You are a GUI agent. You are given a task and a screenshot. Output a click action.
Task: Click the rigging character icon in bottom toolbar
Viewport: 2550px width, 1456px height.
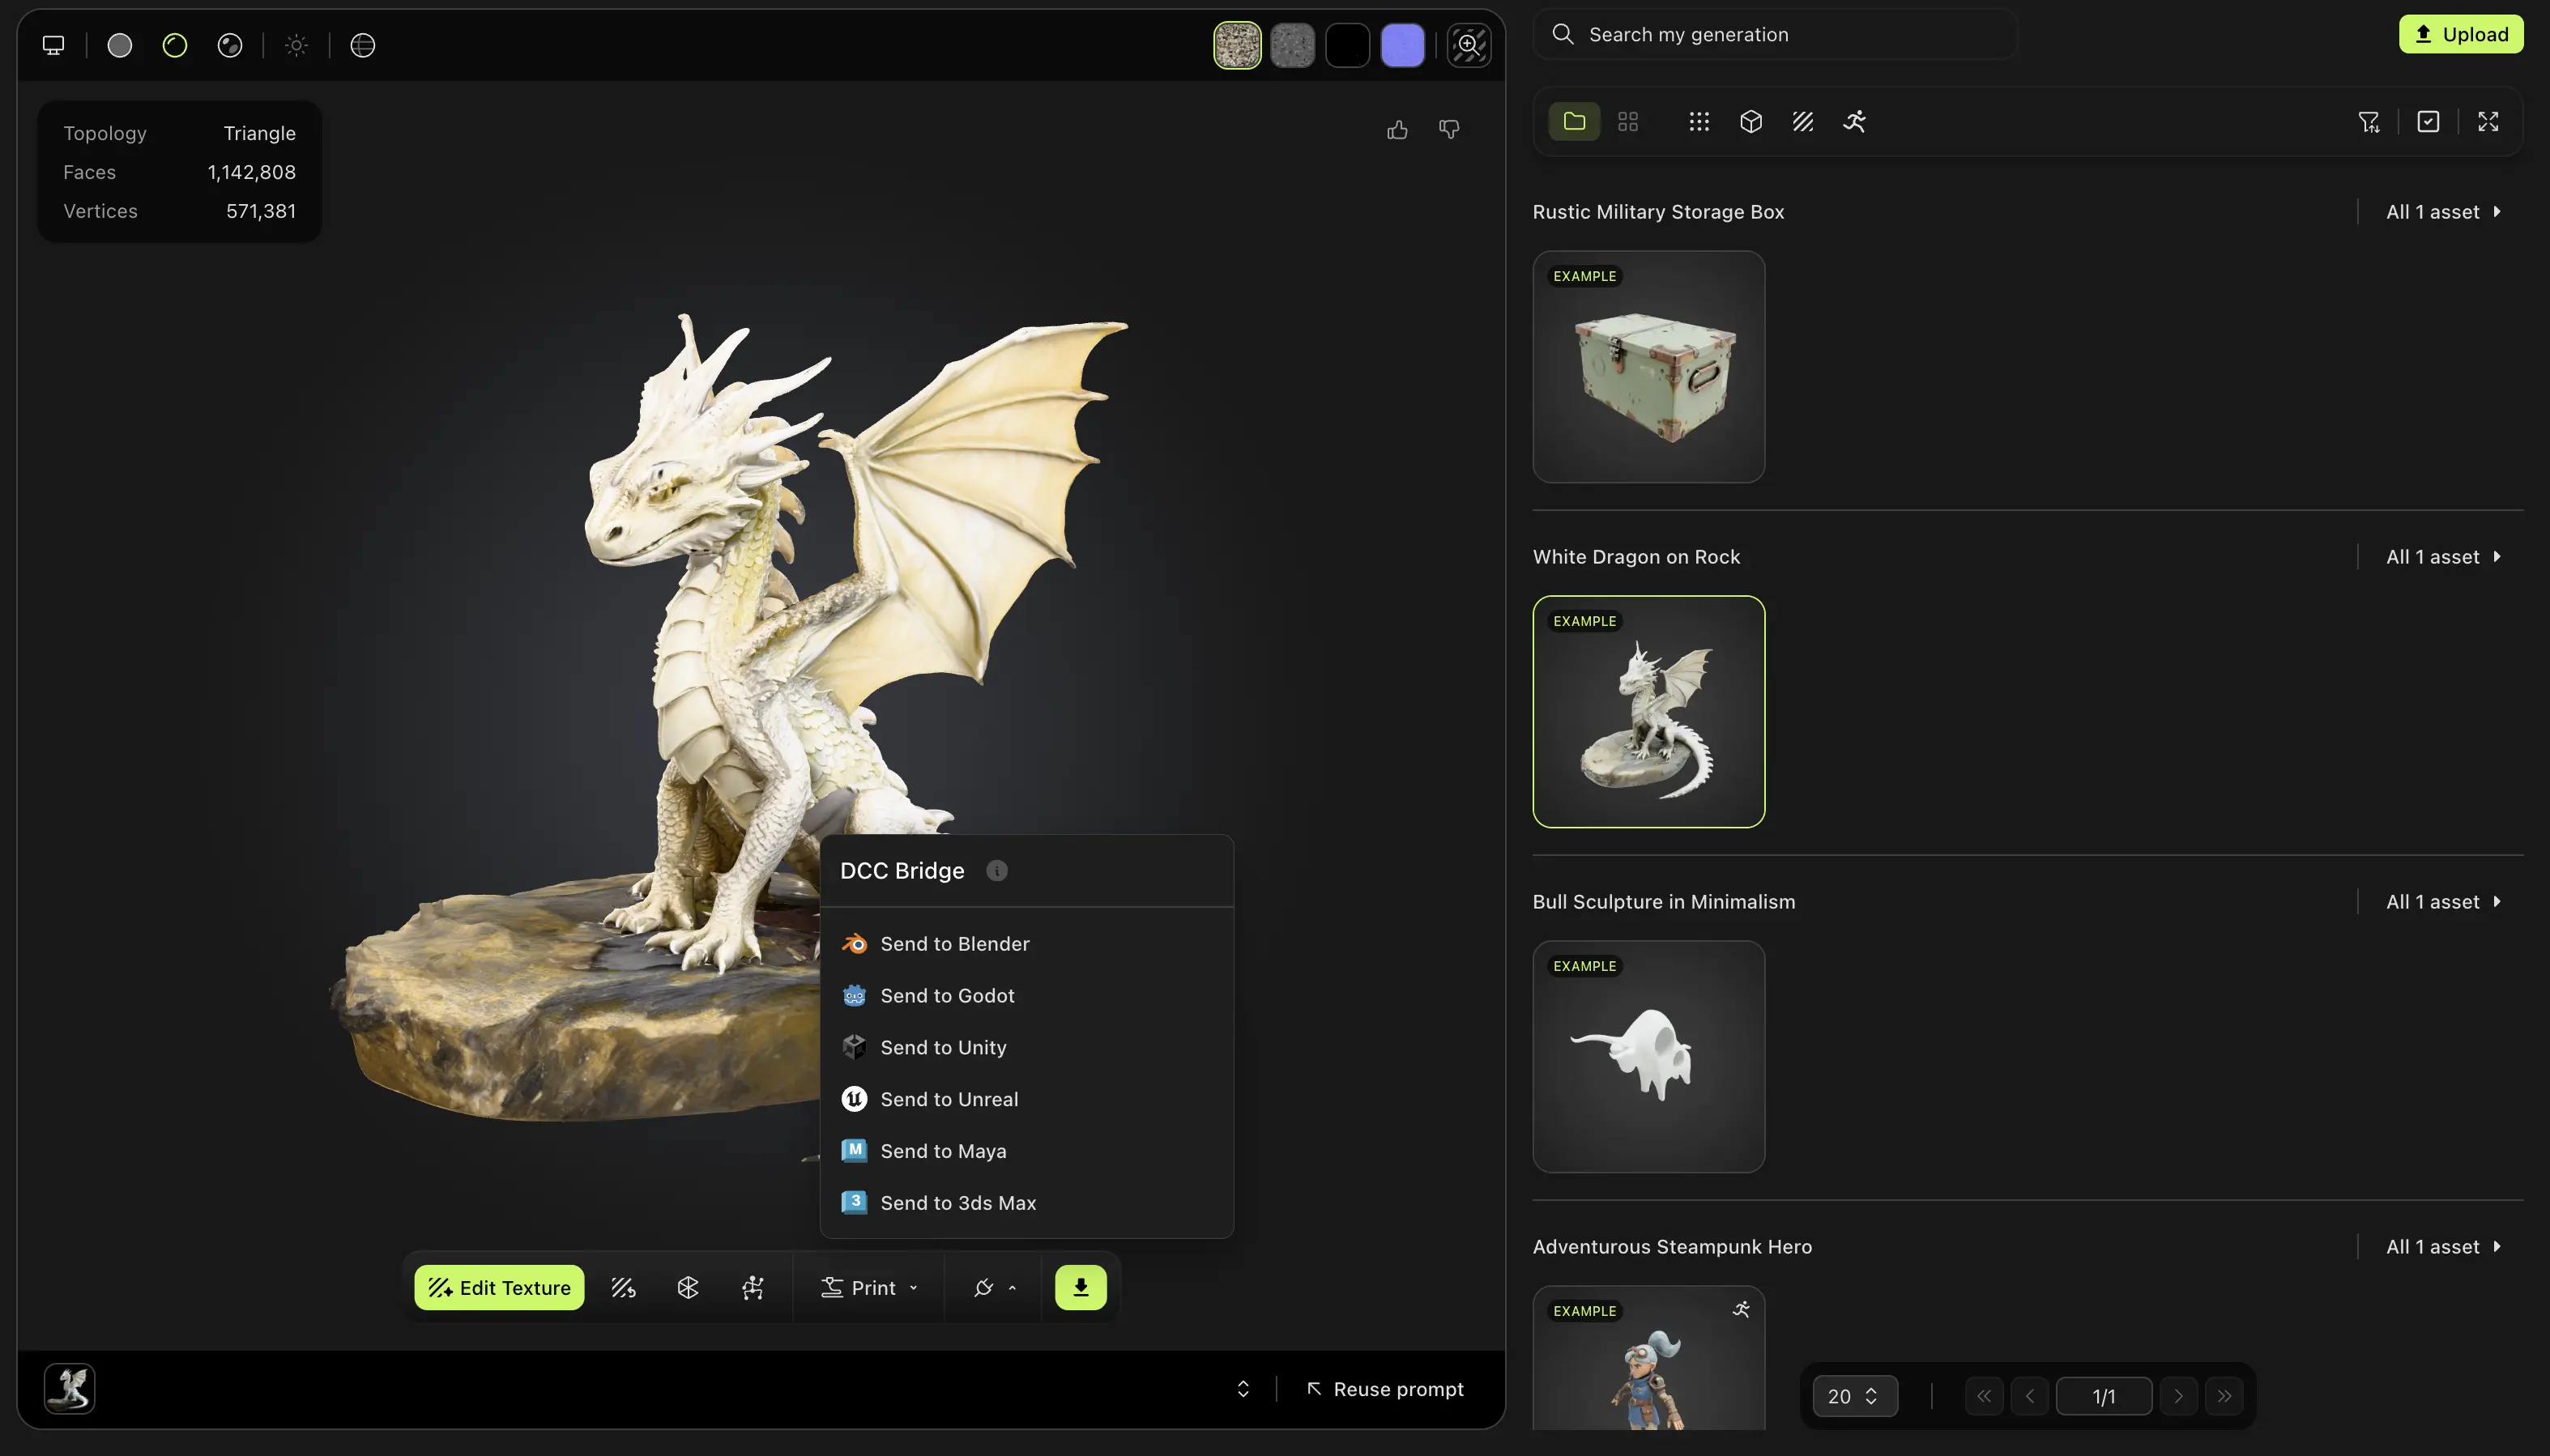coord(753,1287)
